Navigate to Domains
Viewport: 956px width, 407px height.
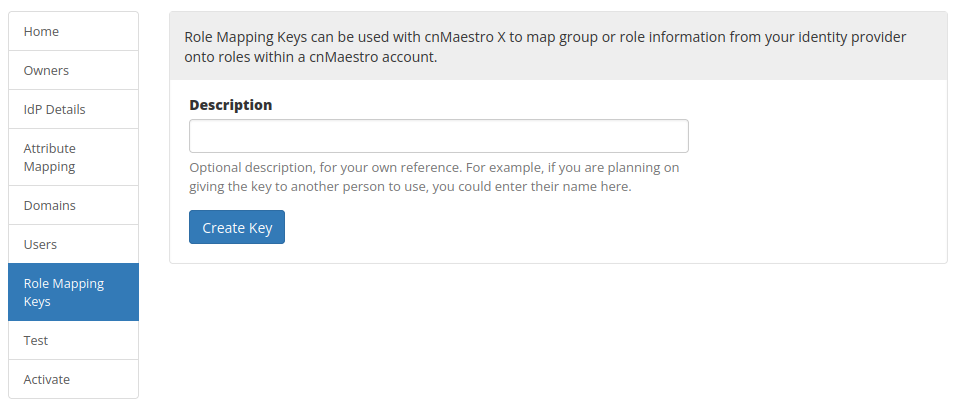coord(73,205)
